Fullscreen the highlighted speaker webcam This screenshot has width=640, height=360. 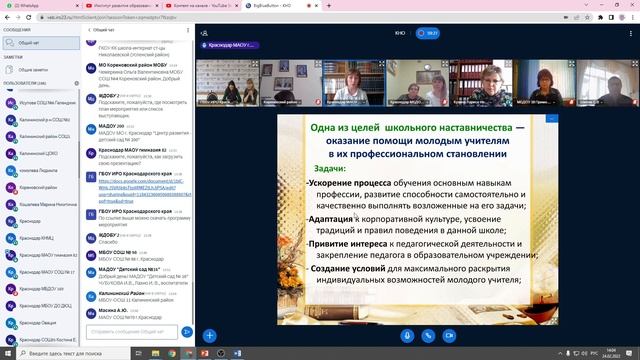tap(382, 64)
